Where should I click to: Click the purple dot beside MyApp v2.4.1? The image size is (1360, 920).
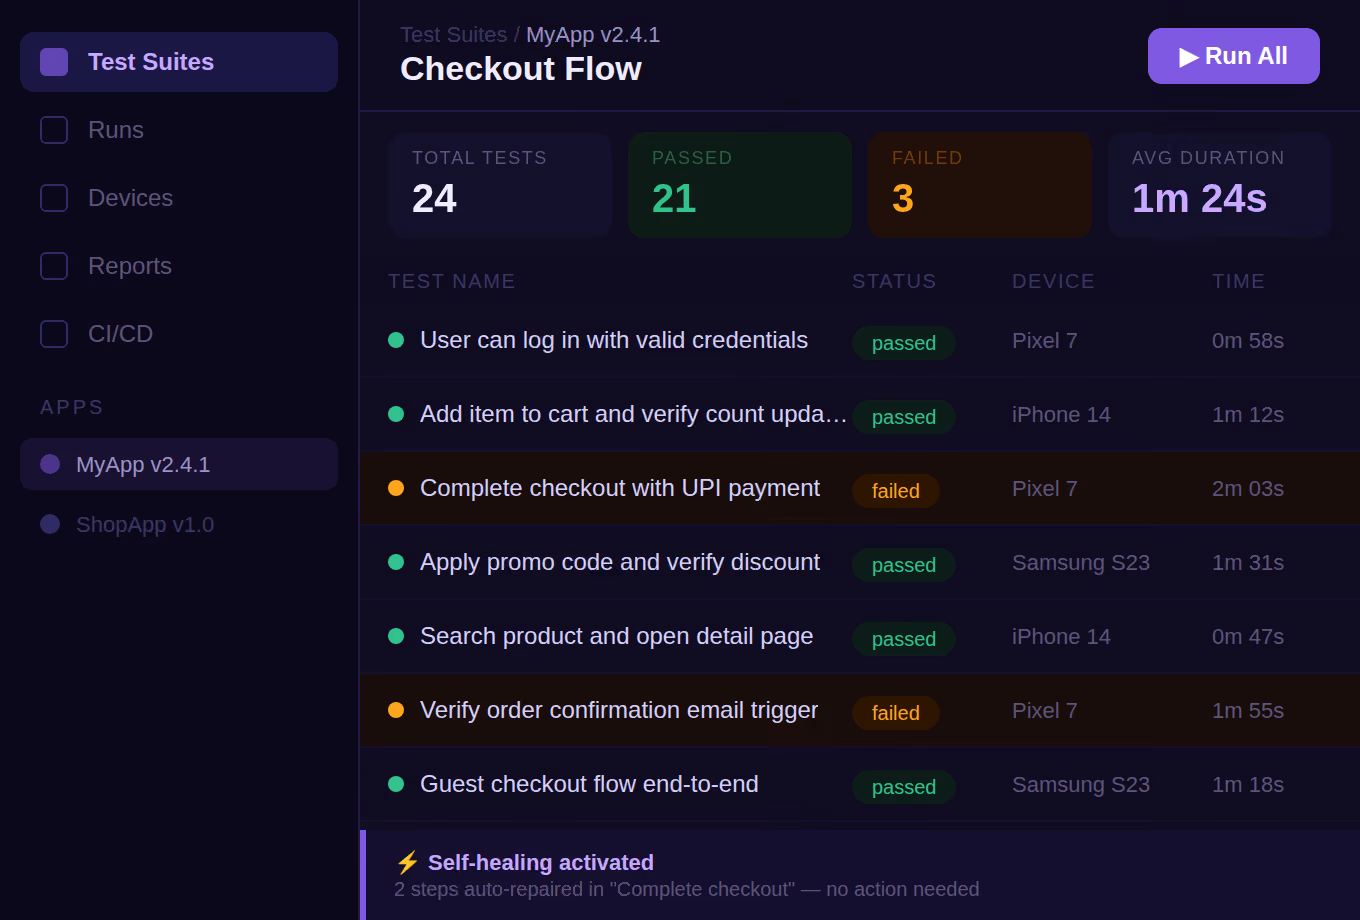pos(50,464)
